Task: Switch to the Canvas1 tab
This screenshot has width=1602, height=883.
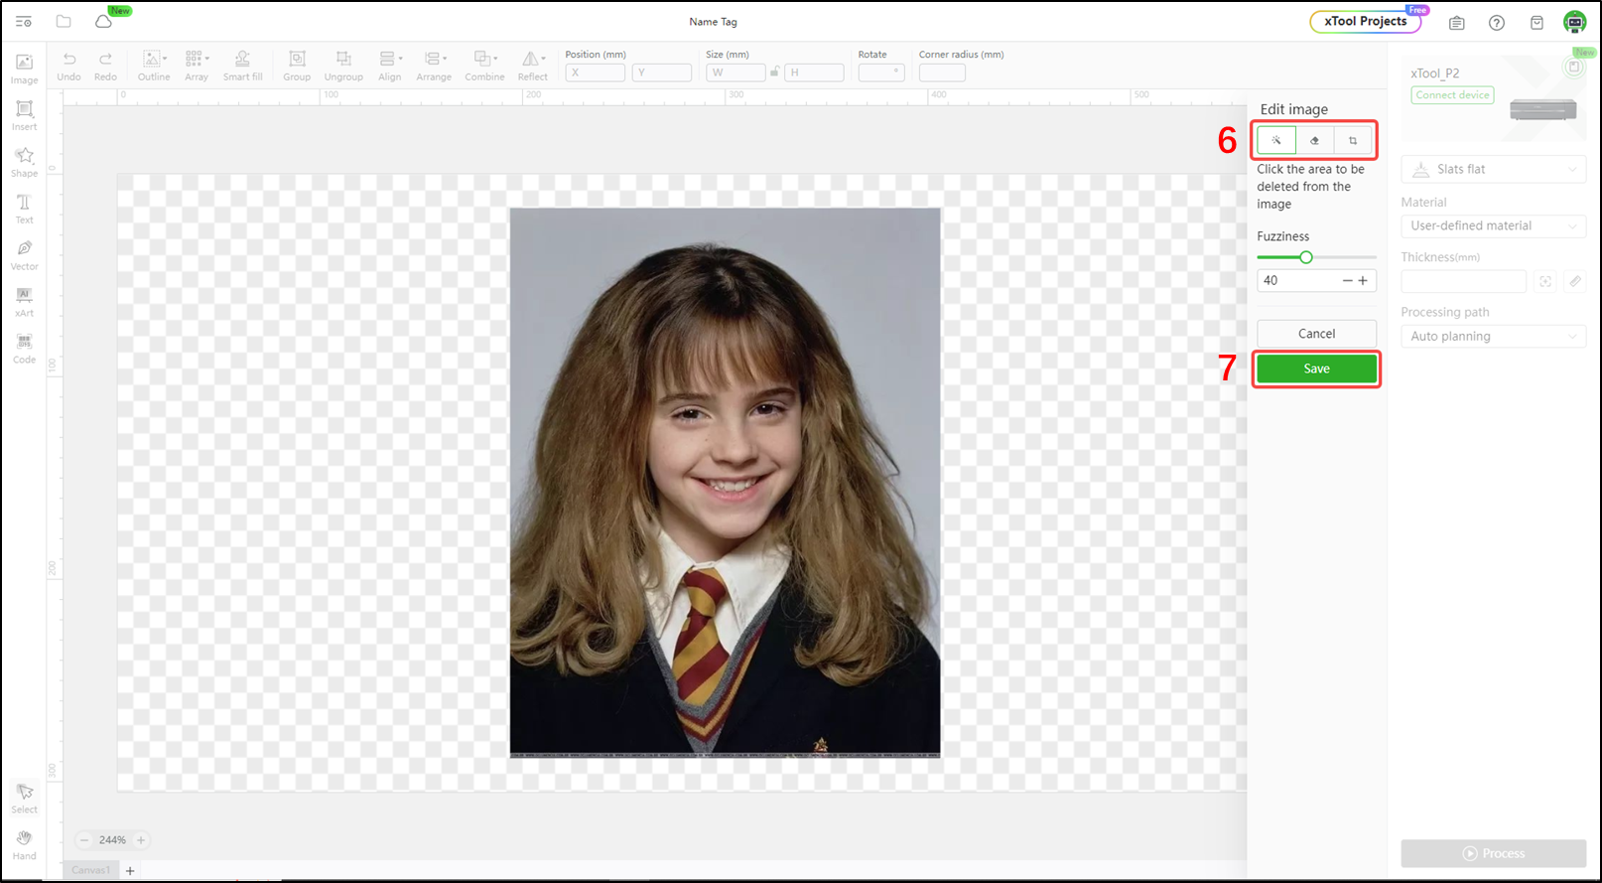Action: point(91,870)
